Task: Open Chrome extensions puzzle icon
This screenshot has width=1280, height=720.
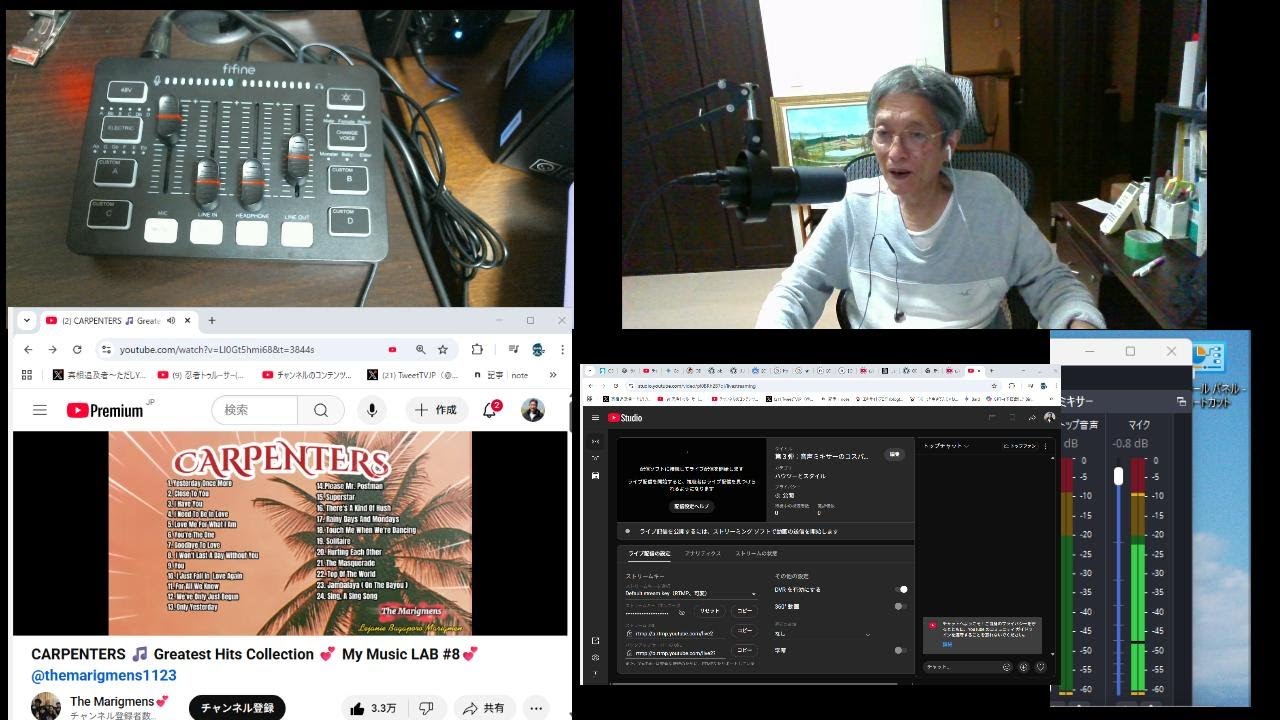Action: pyautogui.click(x=477, y=350)
